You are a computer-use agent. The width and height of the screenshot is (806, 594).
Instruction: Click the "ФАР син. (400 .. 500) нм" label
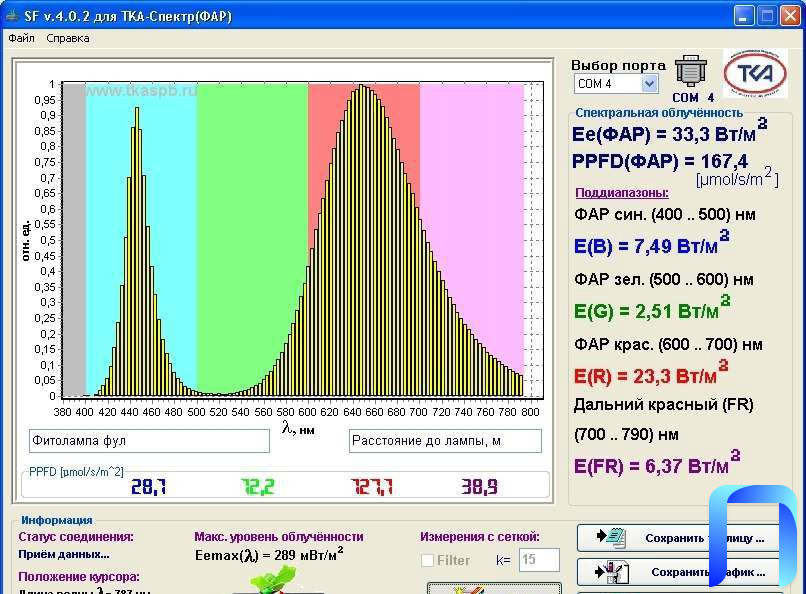pyautogui.click(x=665, y=214)
